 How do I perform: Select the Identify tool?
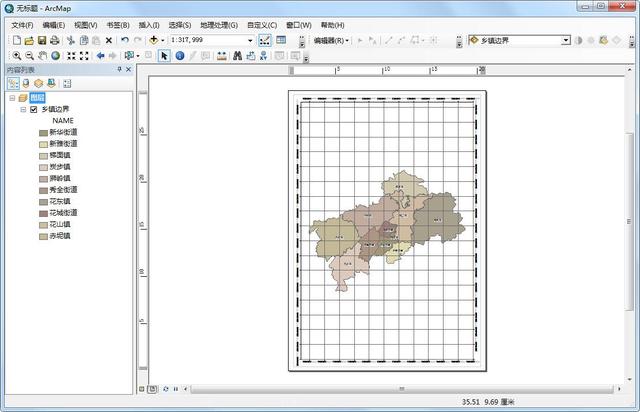point(180,56)
